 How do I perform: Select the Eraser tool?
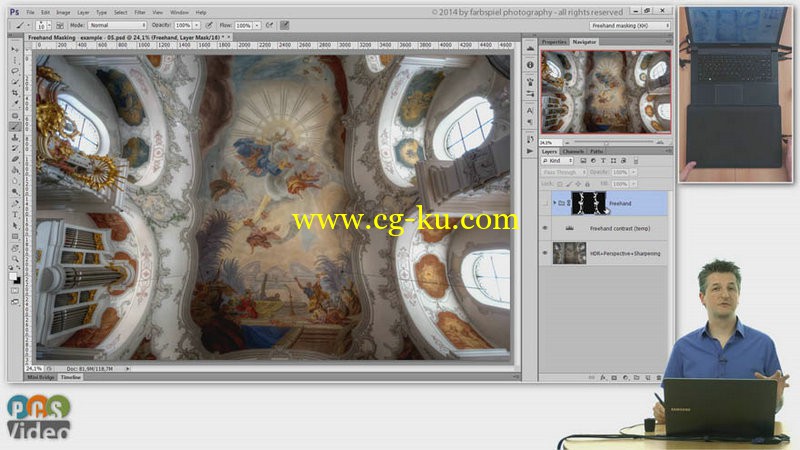[x=15, y=160]
